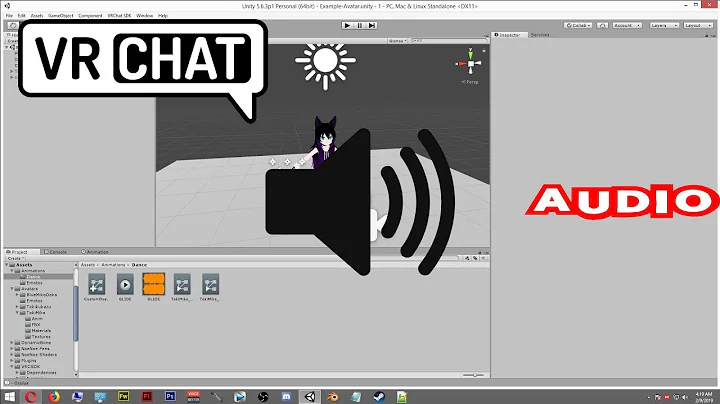Click the Search by Type icon in Project
The image size is (720, 404).
467,258
